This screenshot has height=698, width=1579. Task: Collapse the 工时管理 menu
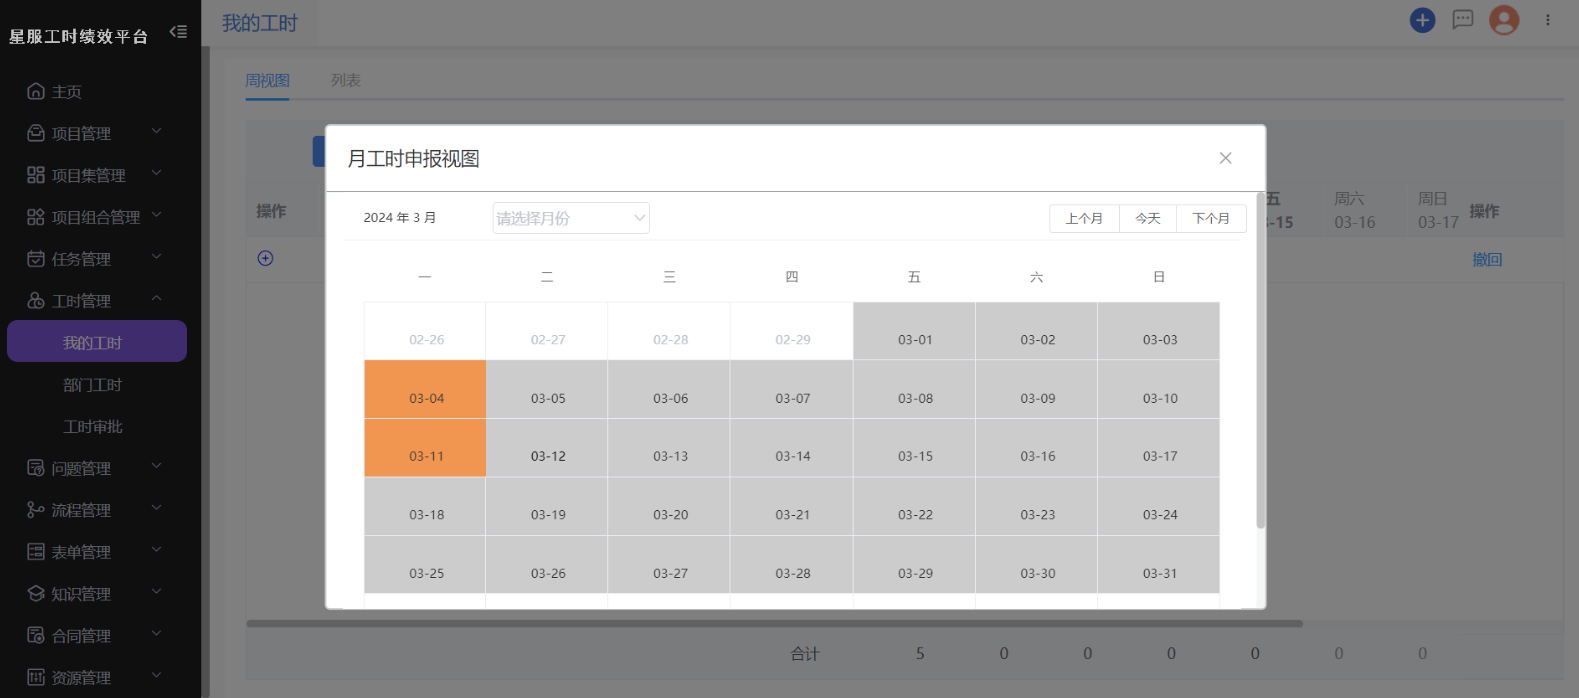pyautogui.click(x=94, y=301)
